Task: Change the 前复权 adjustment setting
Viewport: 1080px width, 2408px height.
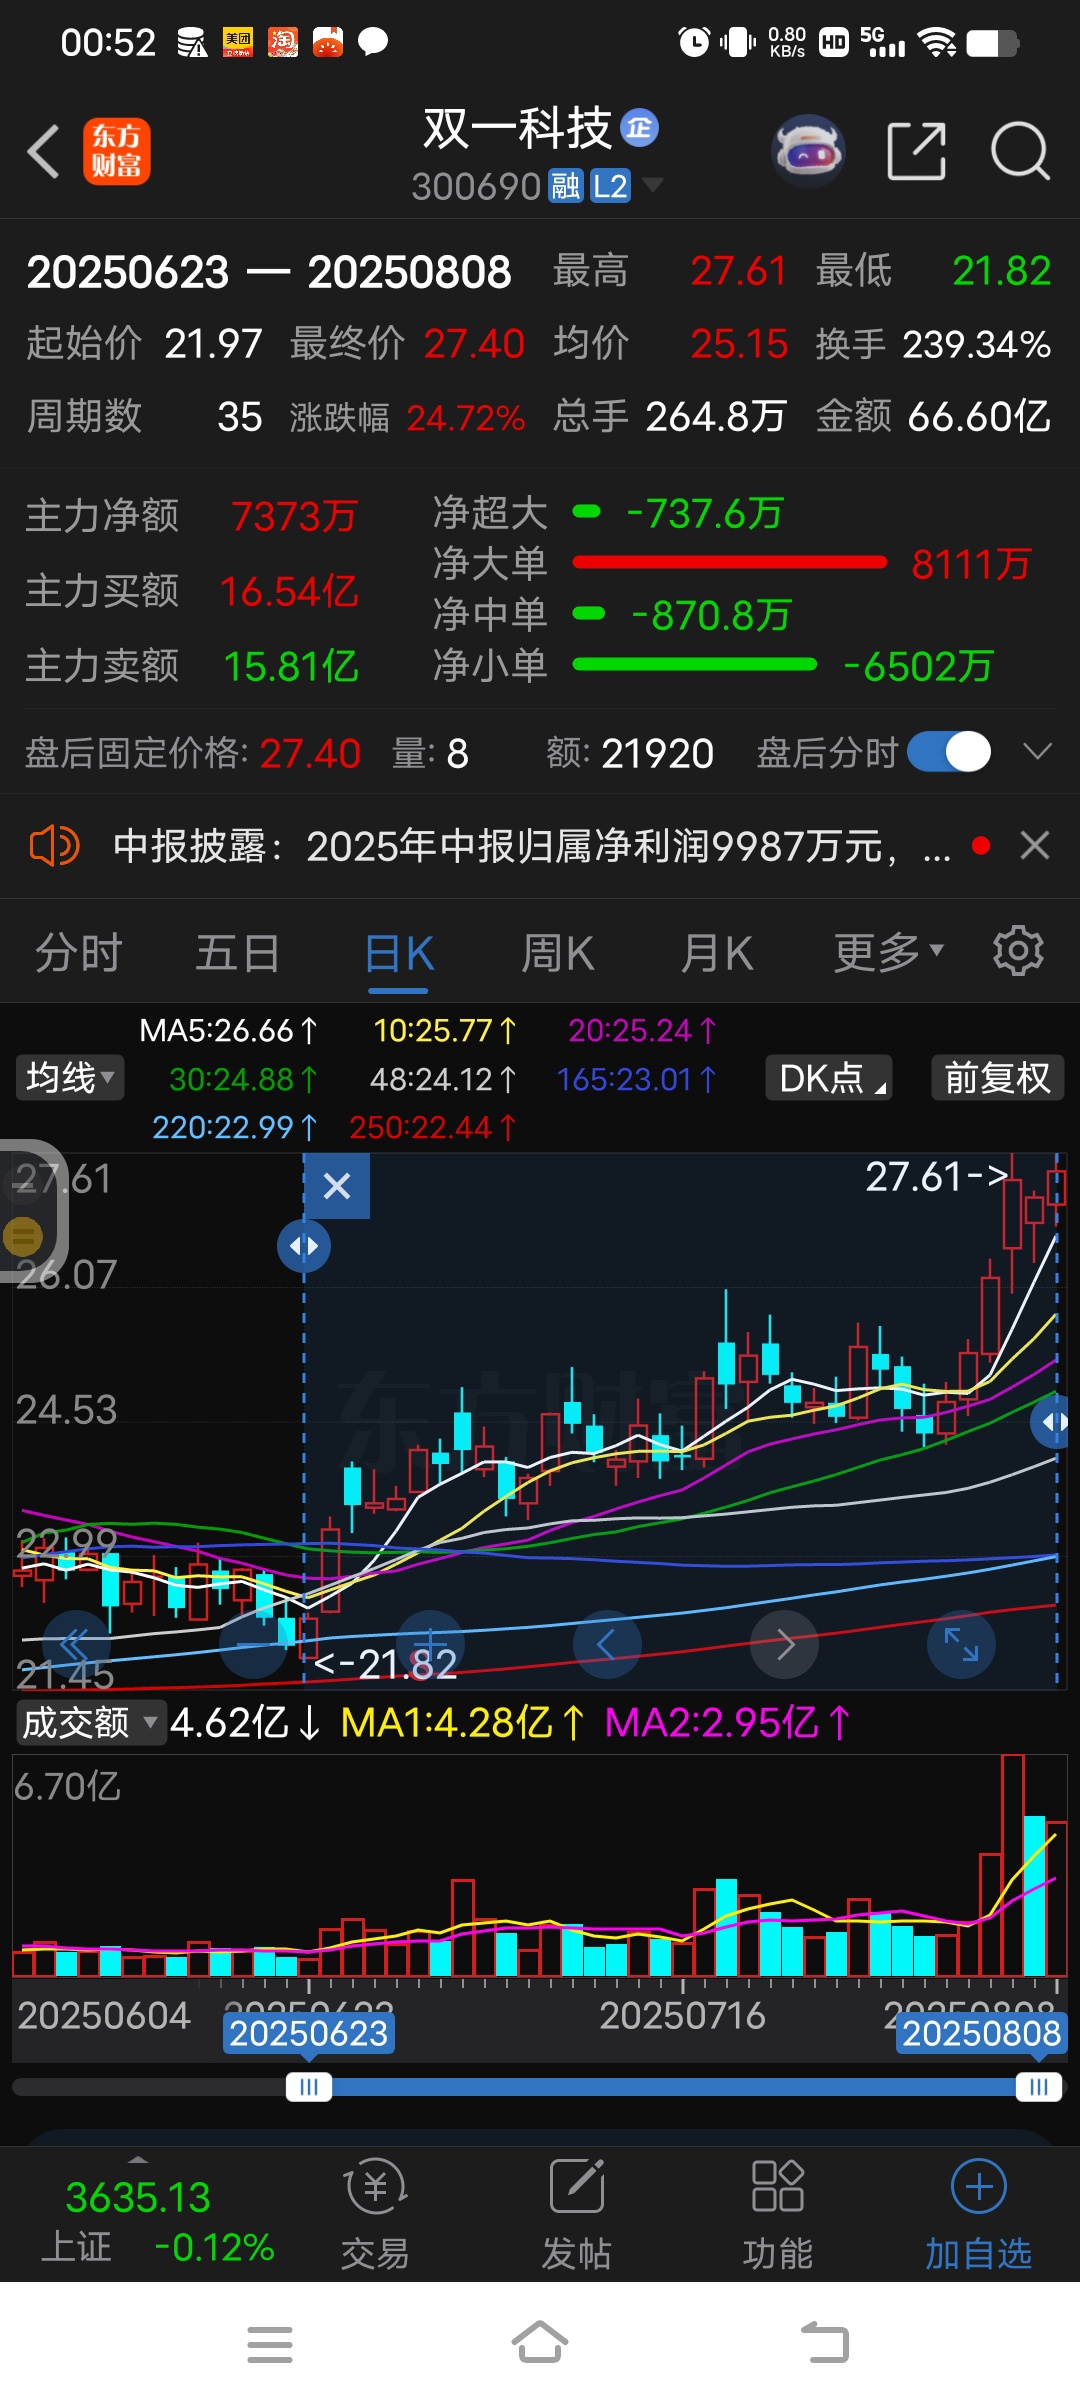Action: pyautogui.click(x=997, y=1078)
